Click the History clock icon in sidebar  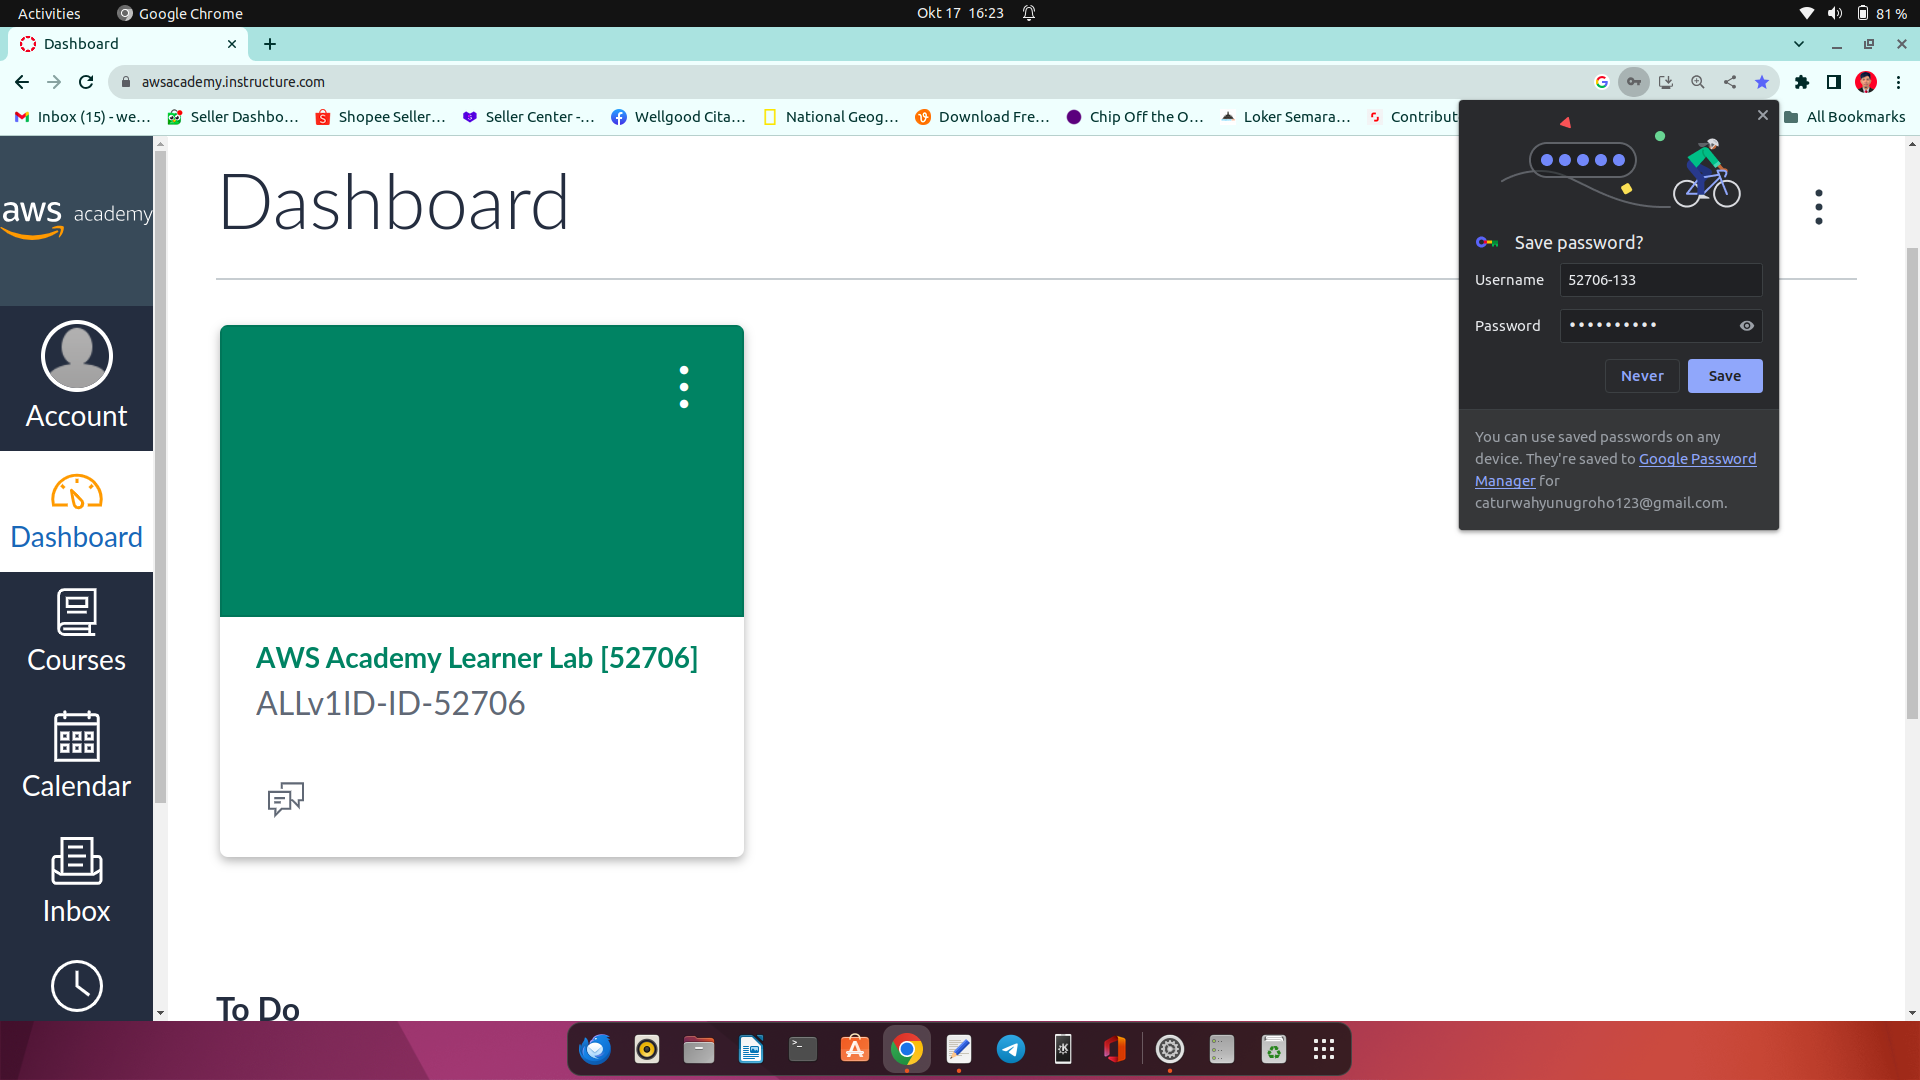point(76,986)
